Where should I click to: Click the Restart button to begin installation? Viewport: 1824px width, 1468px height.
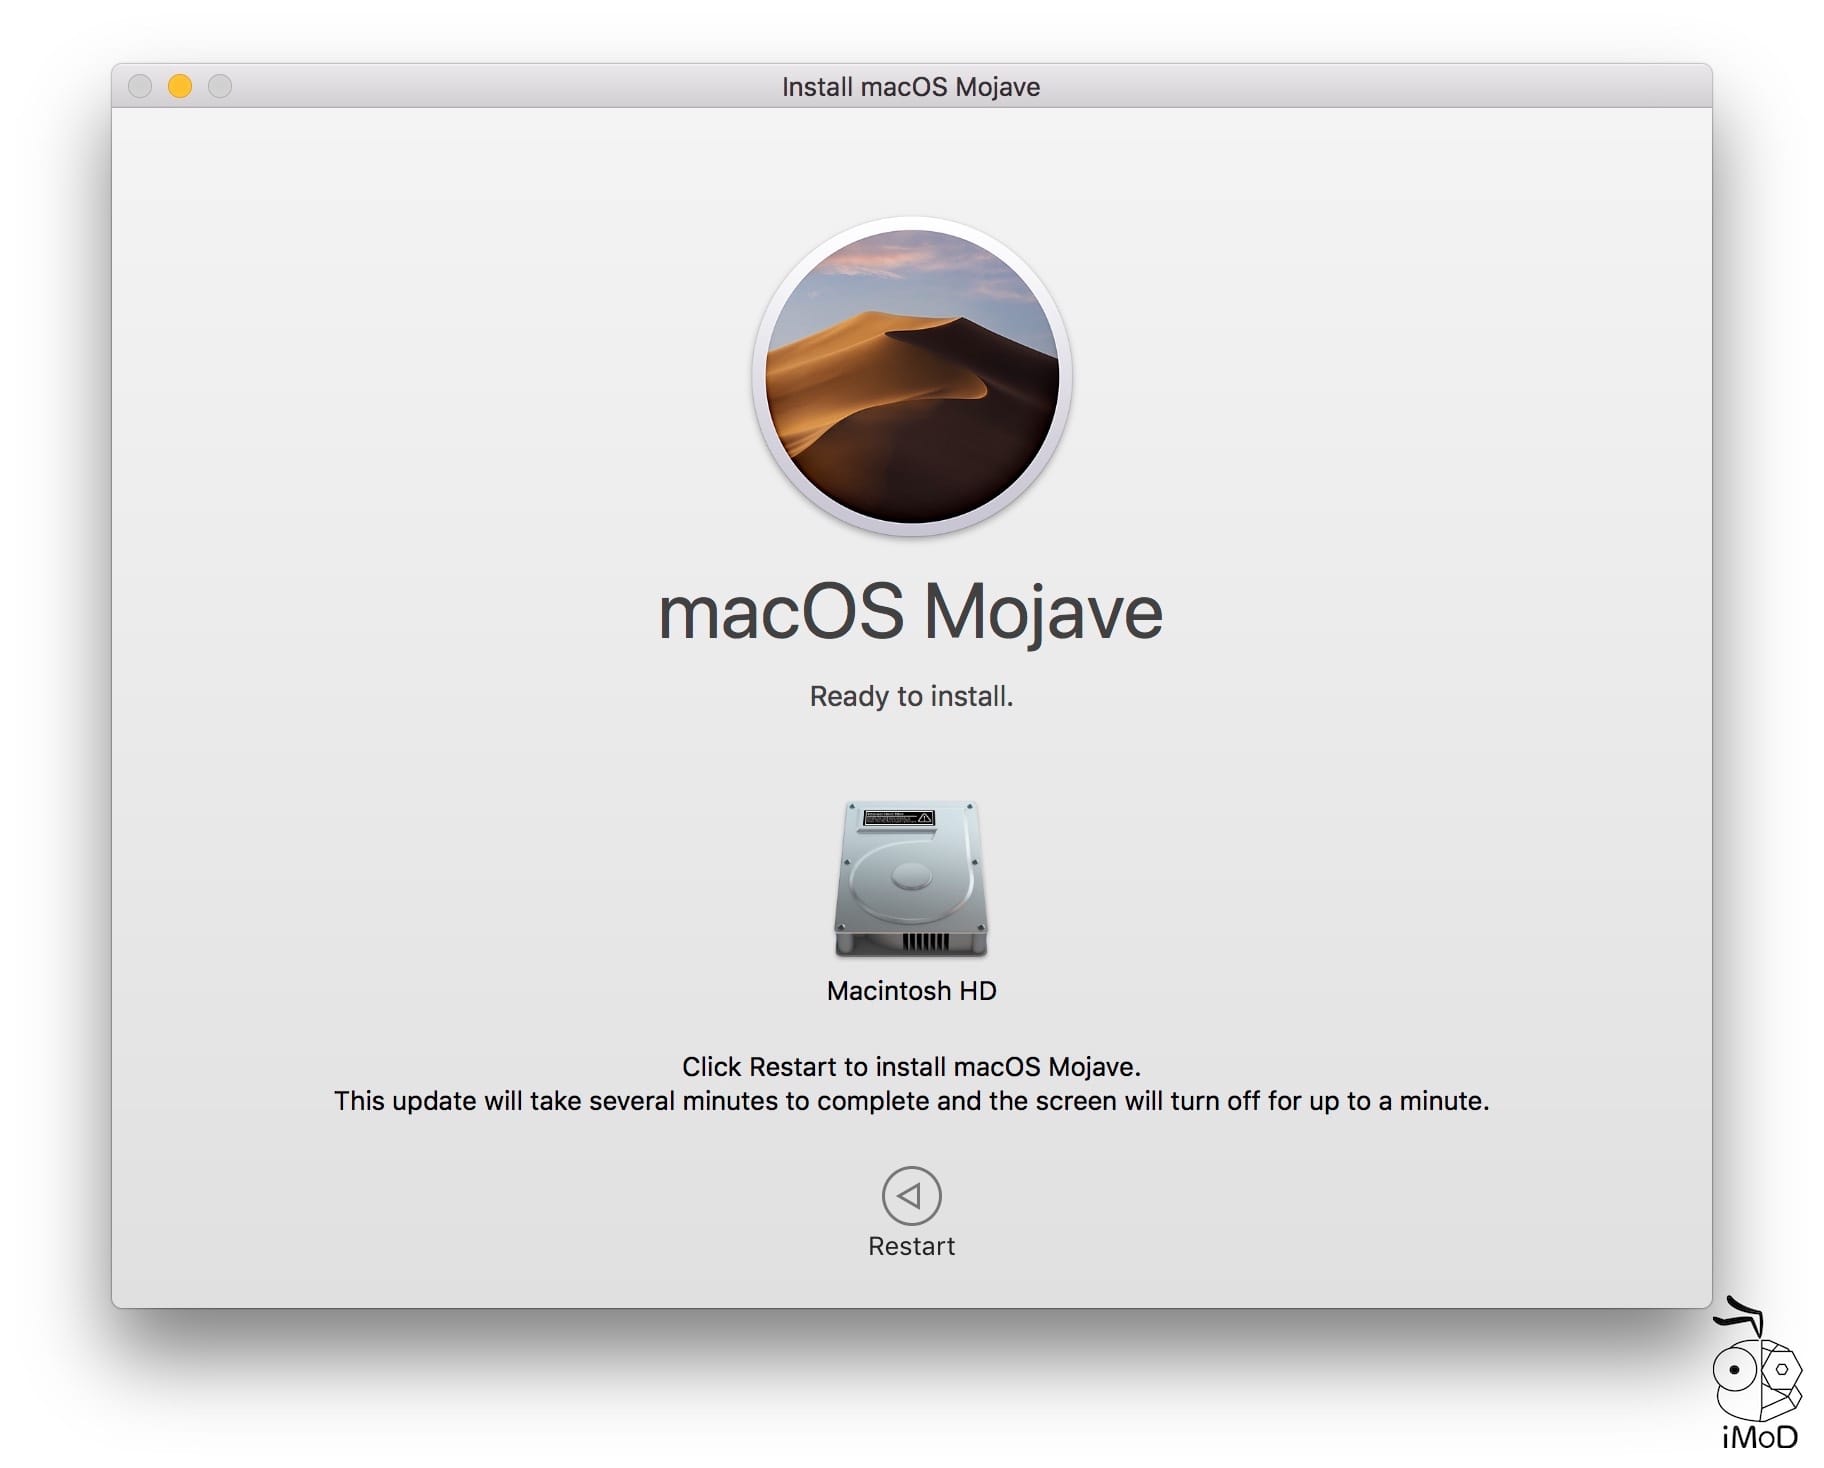pyautogui.click(x=910, y=1196)
